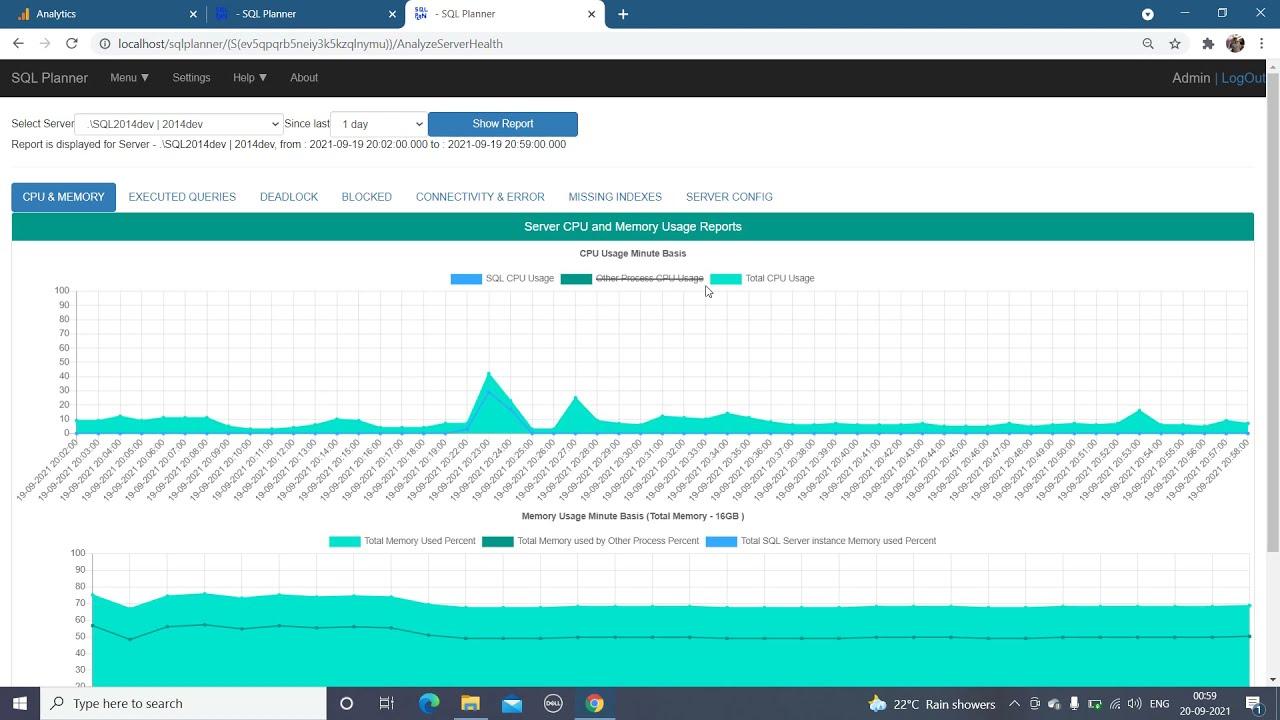
Task: Open the About navbar item
Action: 304,78
